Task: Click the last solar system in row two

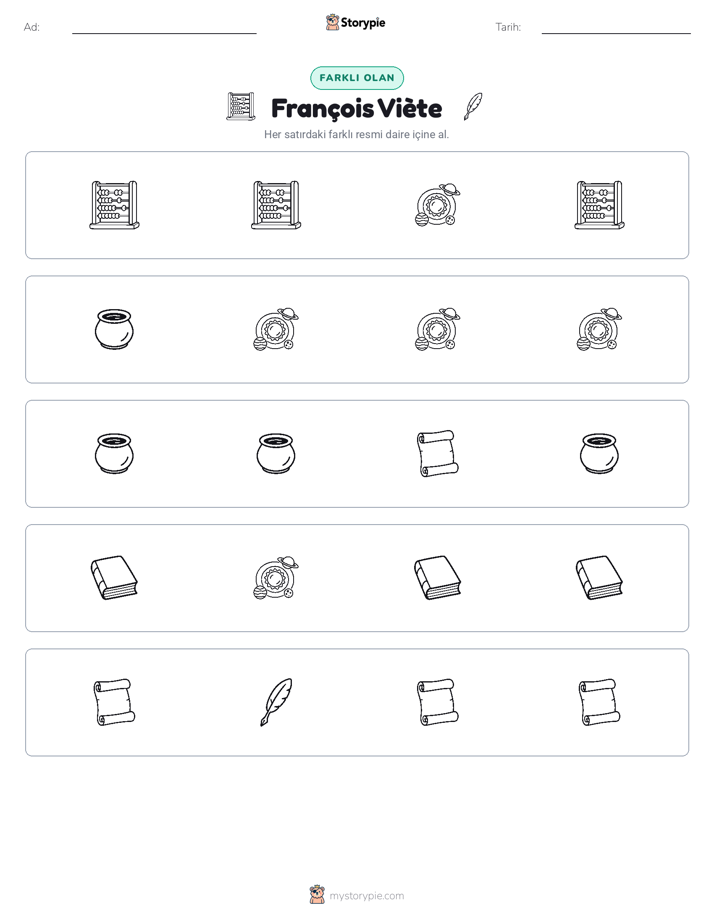Action: 600,329
